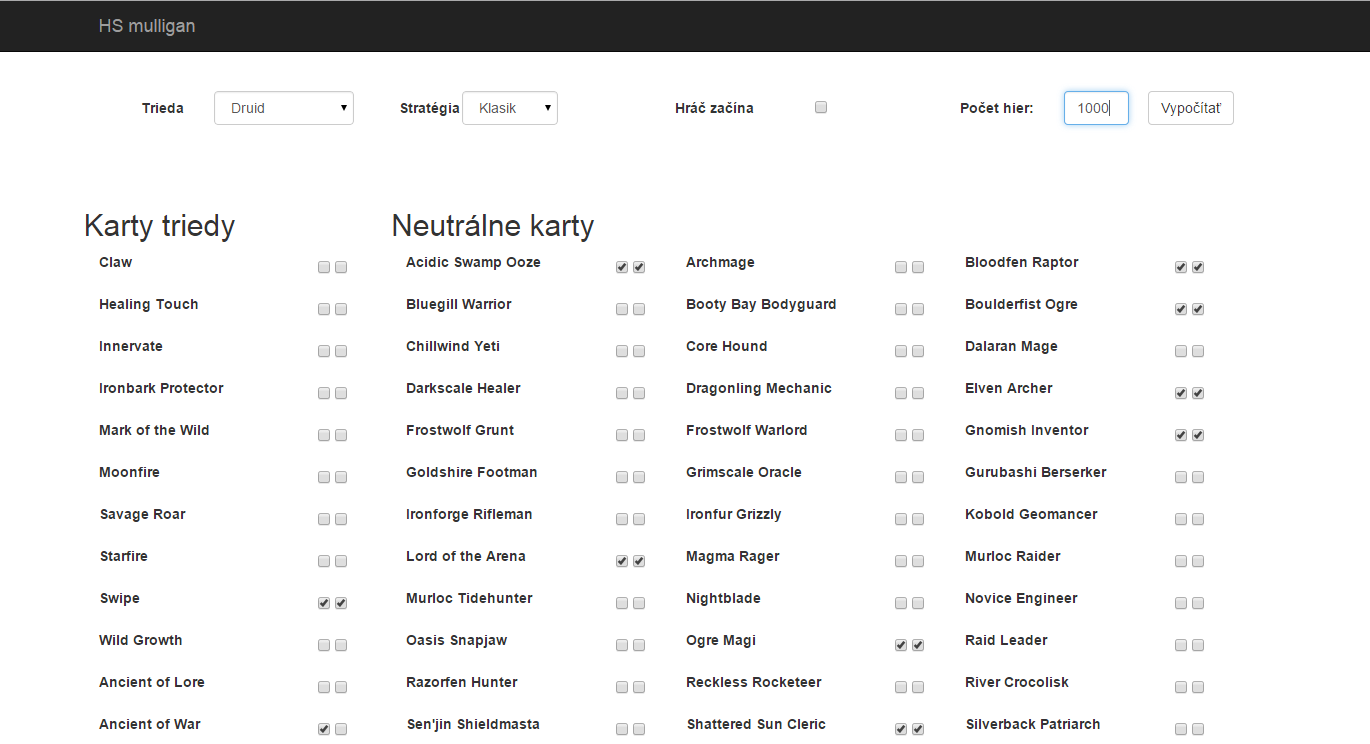Tick the first Raid Leader checkbox
This screenshot has width=1370, height=744.
pyautogui.click(x=1181, y=645)
